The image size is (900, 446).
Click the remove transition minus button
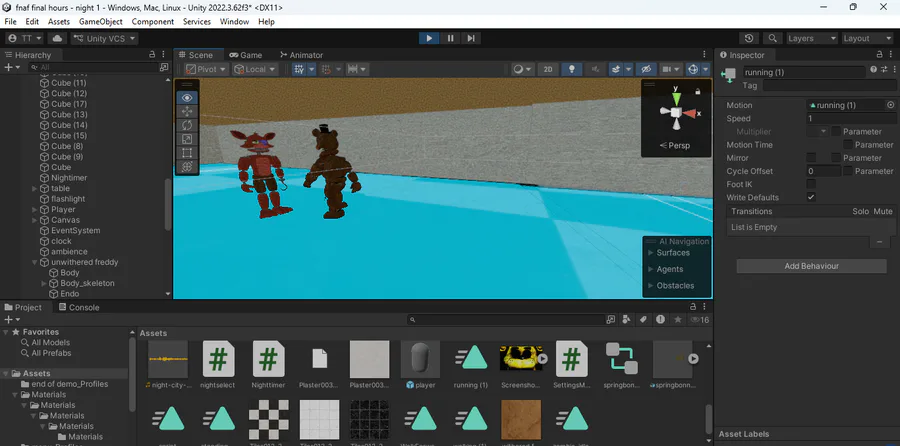(879, 242)
